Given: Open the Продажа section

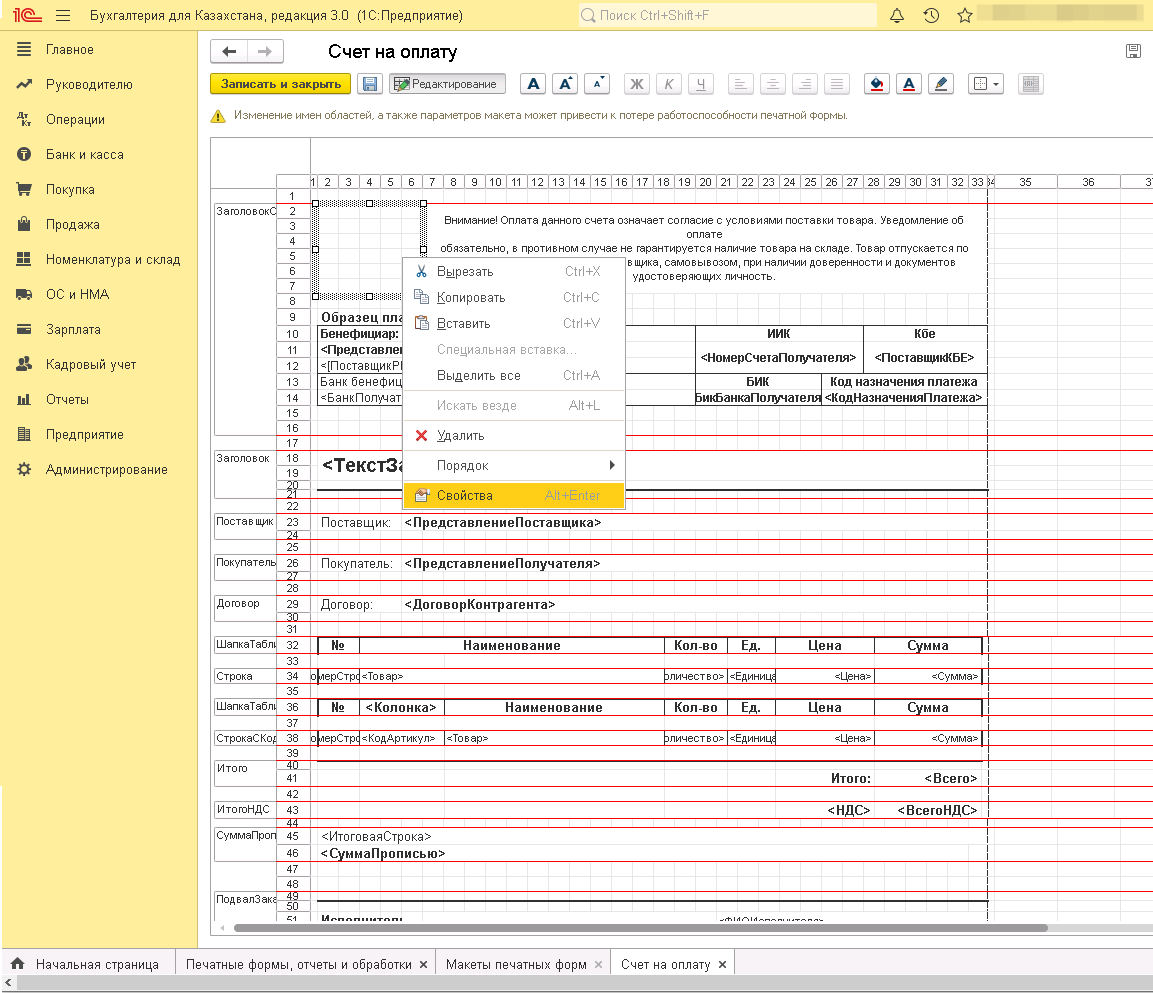Looking at the screenshot, I should pyautogui.click(x=99, y=224).
